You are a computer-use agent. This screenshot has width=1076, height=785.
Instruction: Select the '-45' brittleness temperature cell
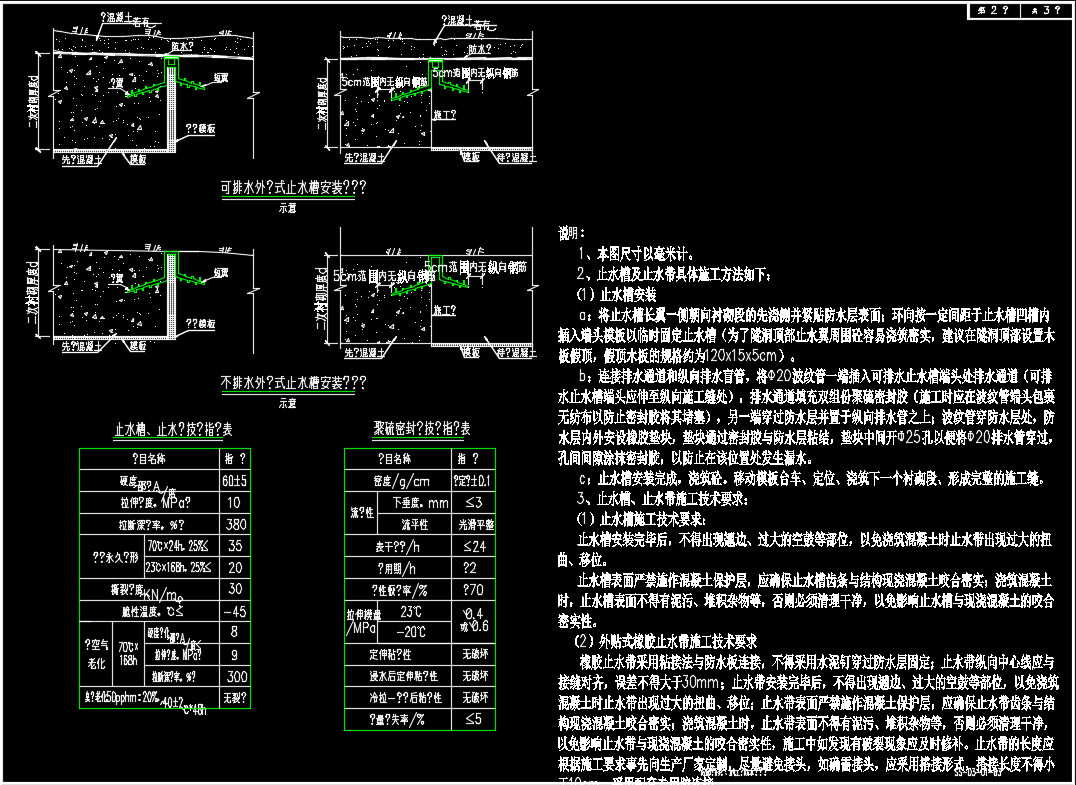click(235, 611)
